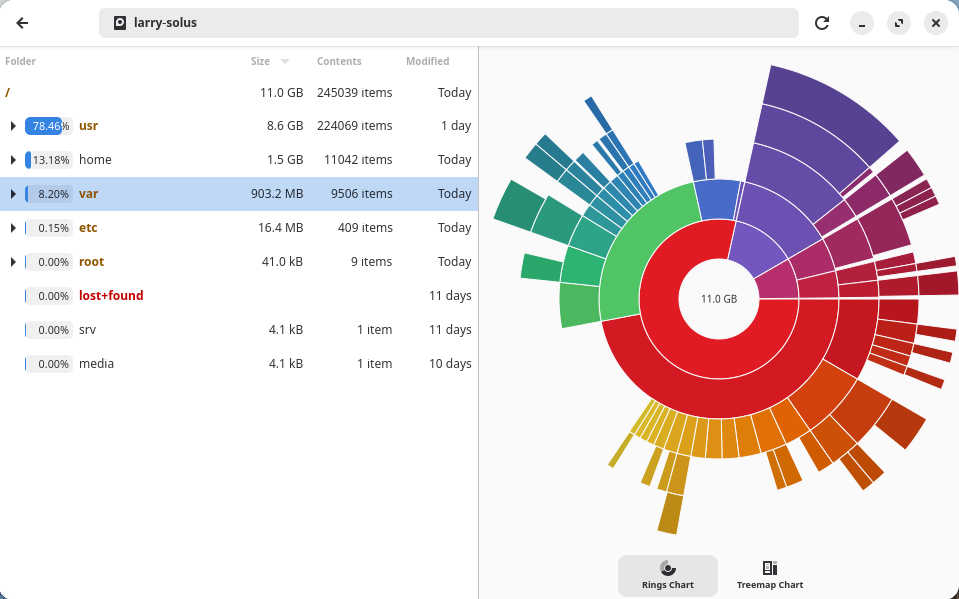
Task: Switch to Treemap Chart view
Action: pyautogui.click(x=769, y=575)
